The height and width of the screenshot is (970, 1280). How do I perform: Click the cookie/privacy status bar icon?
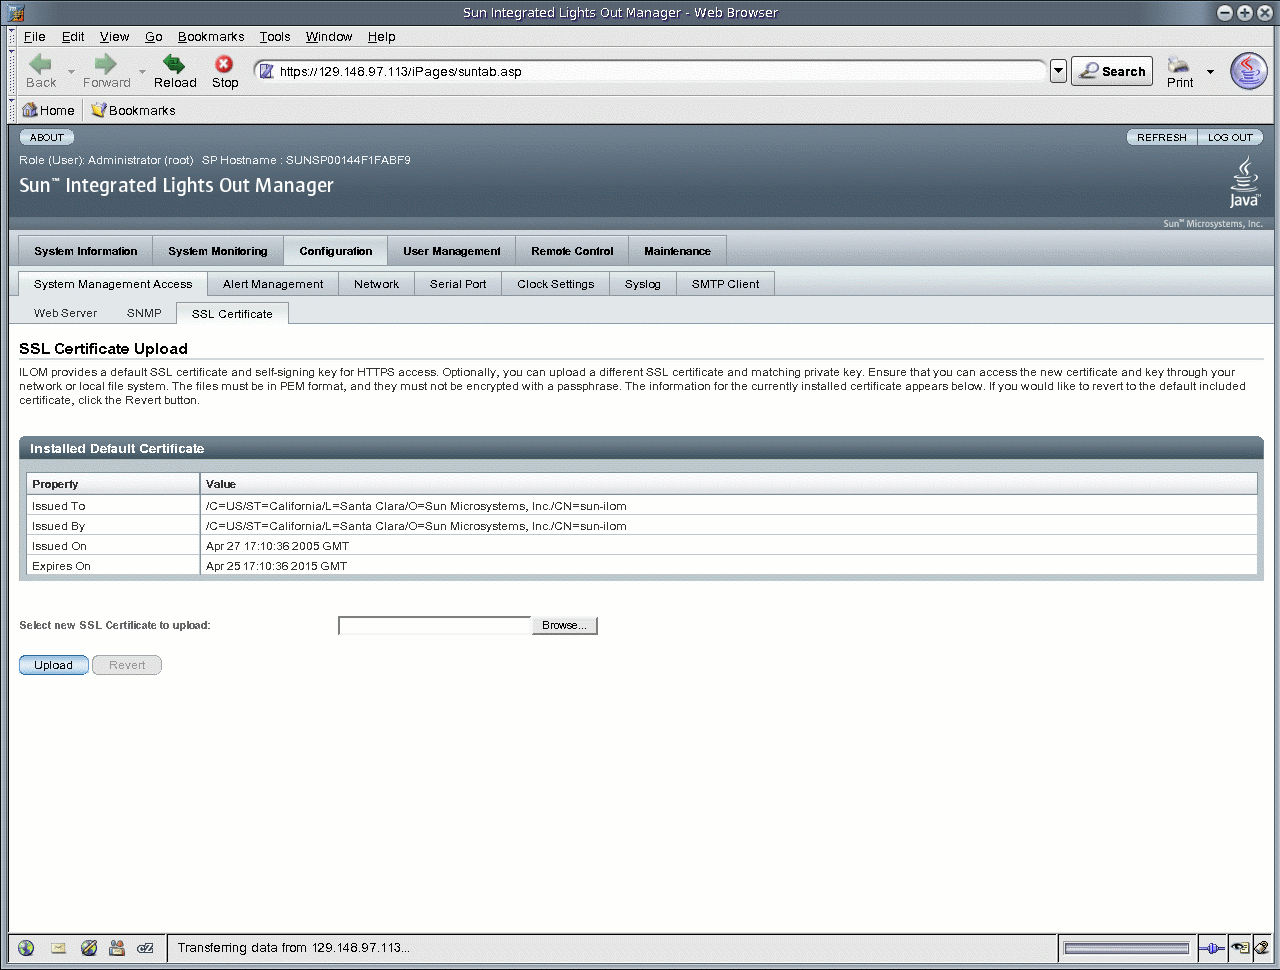[x=1241, y=948]
